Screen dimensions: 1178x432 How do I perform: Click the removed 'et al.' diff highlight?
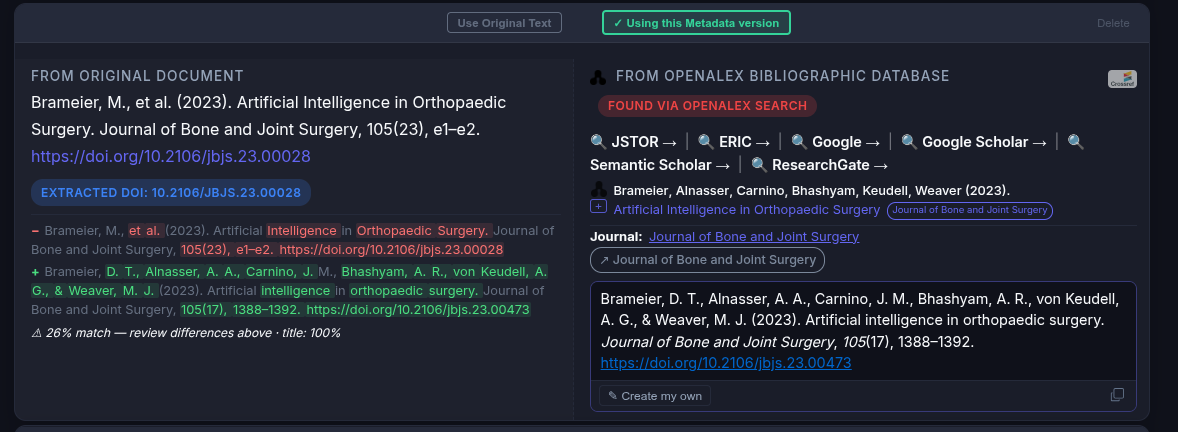click(x=145, y=231)
